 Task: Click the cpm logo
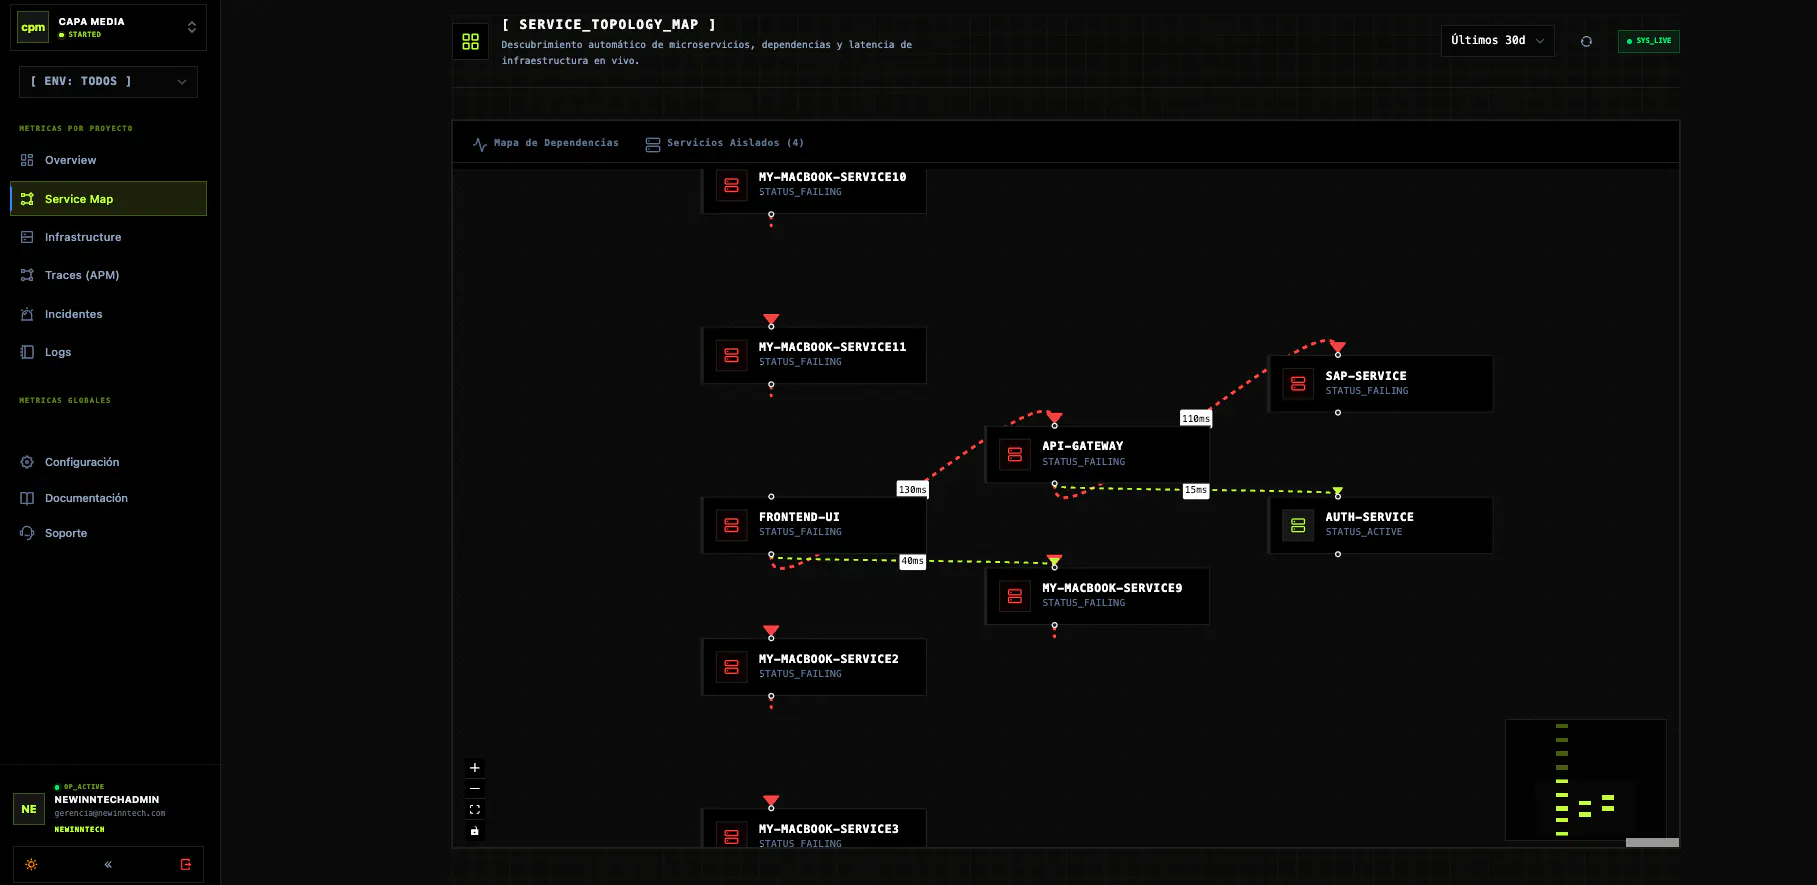(33, 27)
